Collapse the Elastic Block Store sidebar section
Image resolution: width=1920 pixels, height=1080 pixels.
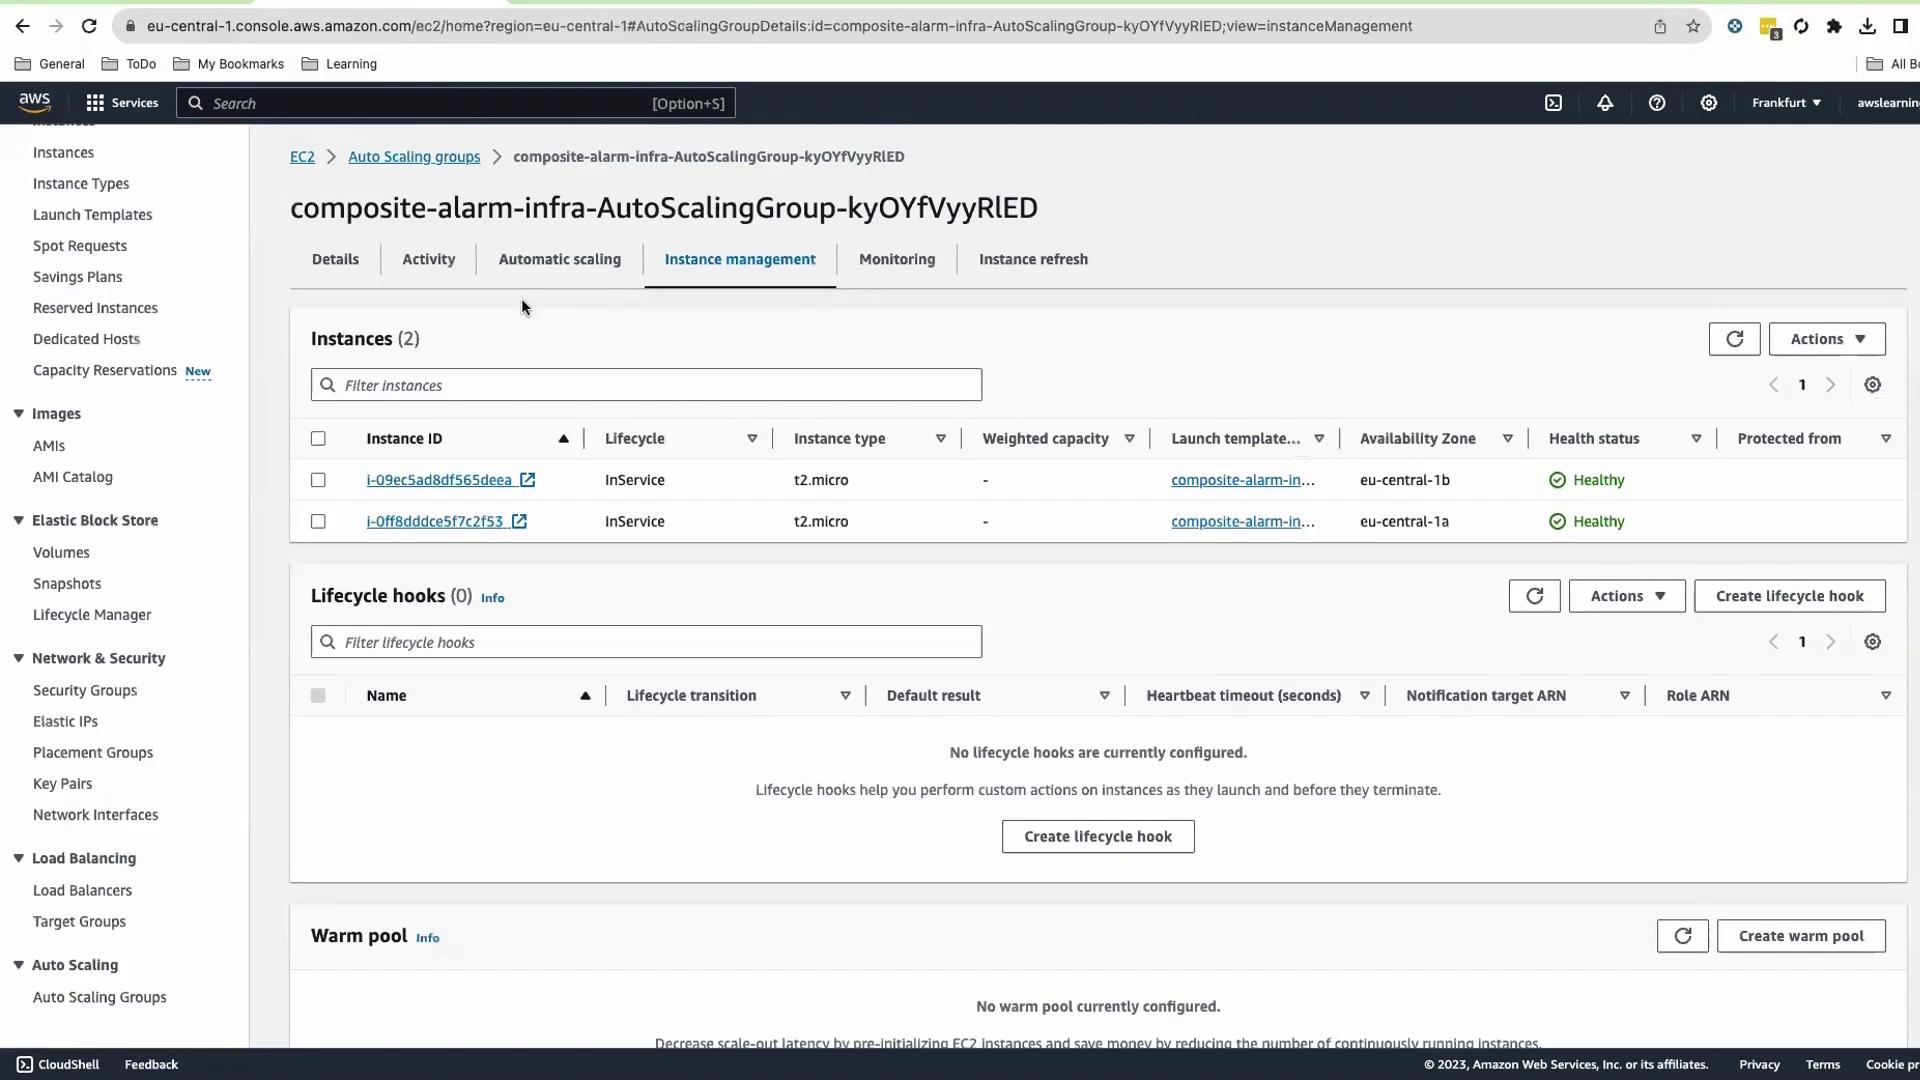[x=19, y=520]
